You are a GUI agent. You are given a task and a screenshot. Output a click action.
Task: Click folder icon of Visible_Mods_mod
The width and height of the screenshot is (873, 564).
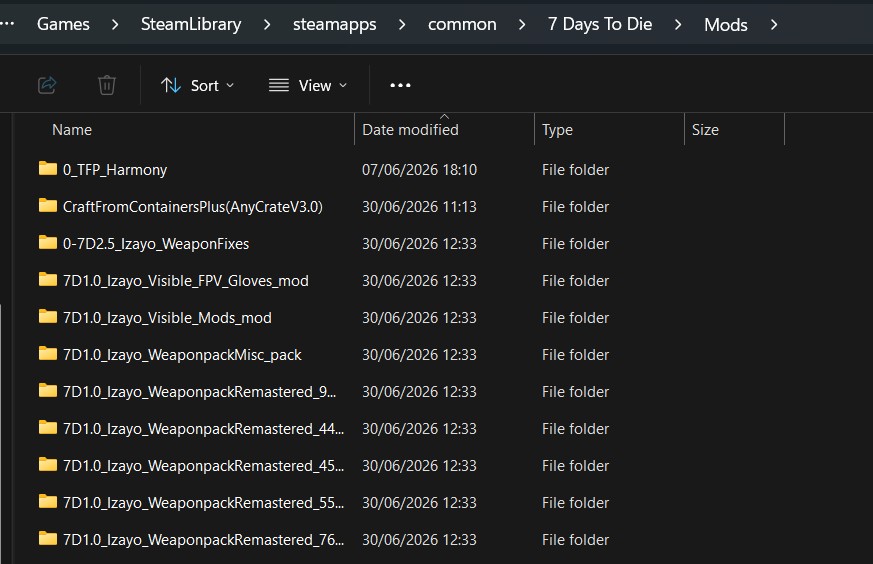(48, 316)
